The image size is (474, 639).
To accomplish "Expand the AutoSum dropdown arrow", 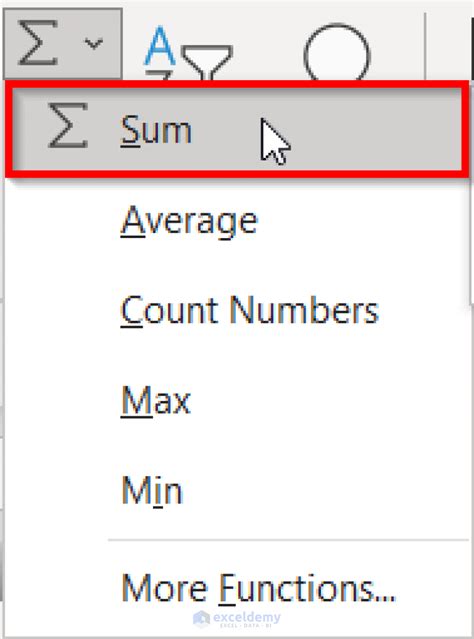I will (94, 43).
